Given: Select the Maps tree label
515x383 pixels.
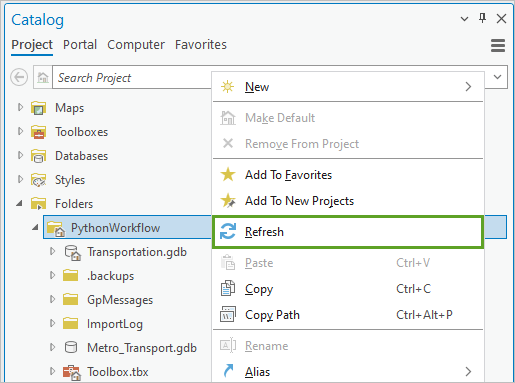Looking at the screenshot, I should tap(69, 108).
